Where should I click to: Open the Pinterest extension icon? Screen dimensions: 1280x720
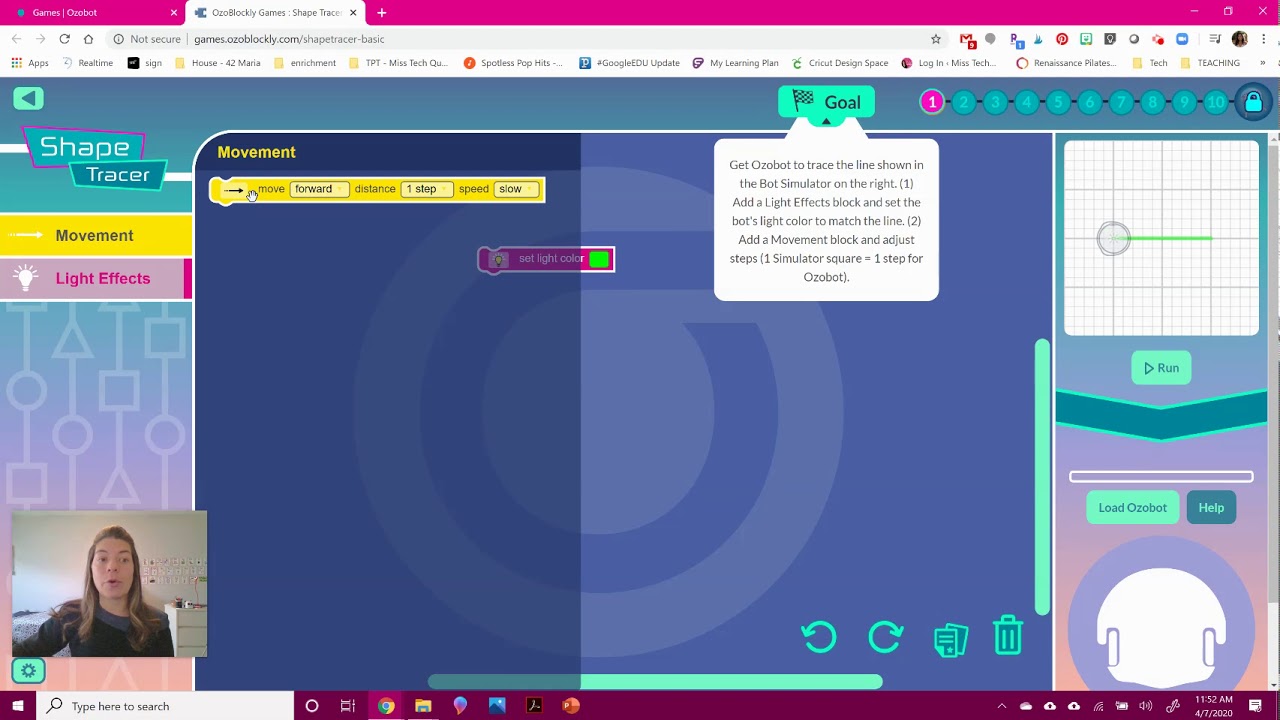tap(1062, 39)
